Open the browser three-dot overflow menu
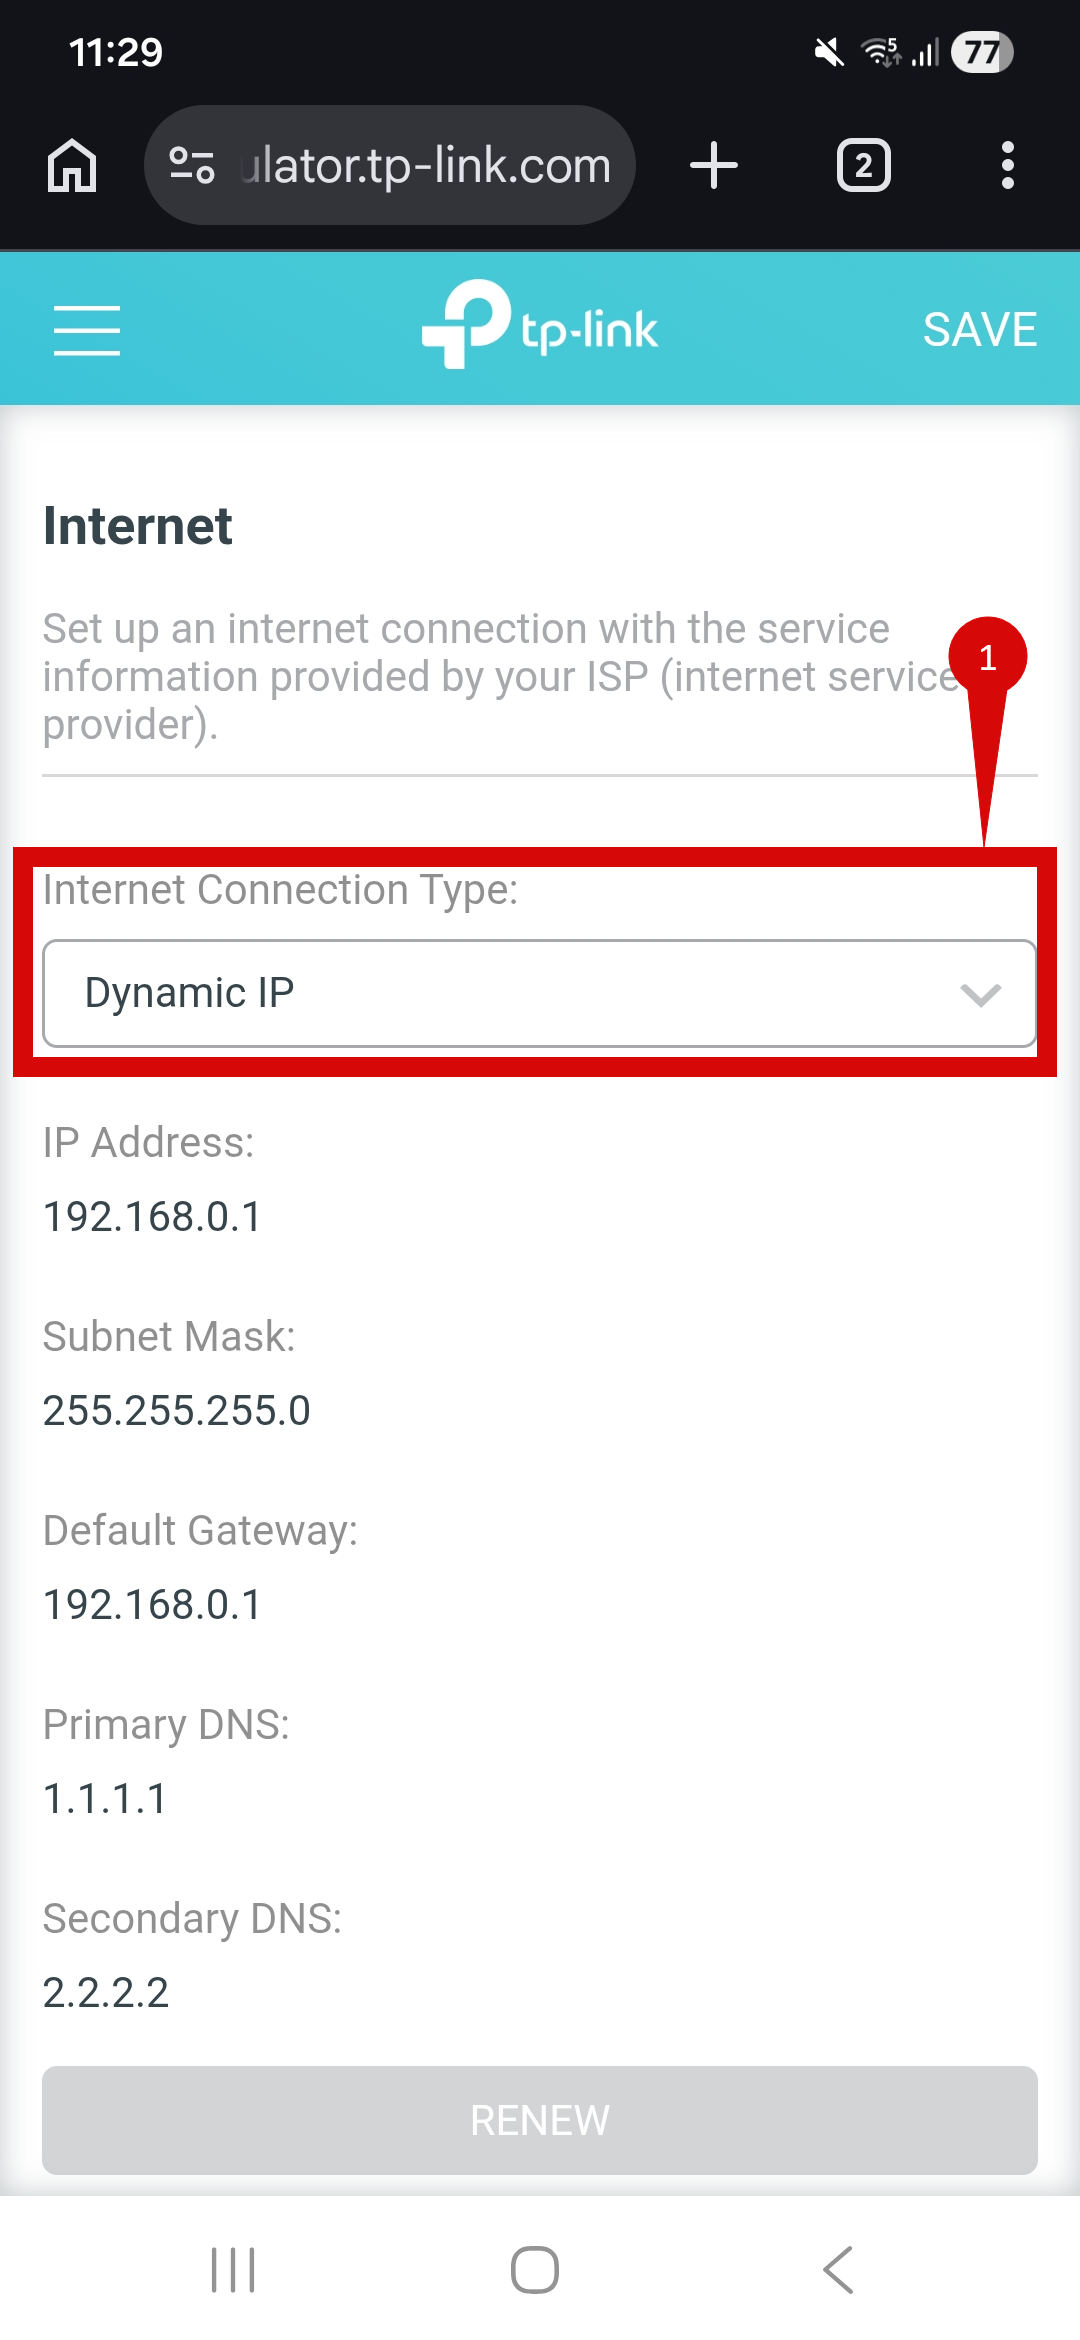Screen dimensions: 1080x2340 tap(1007, 165)
